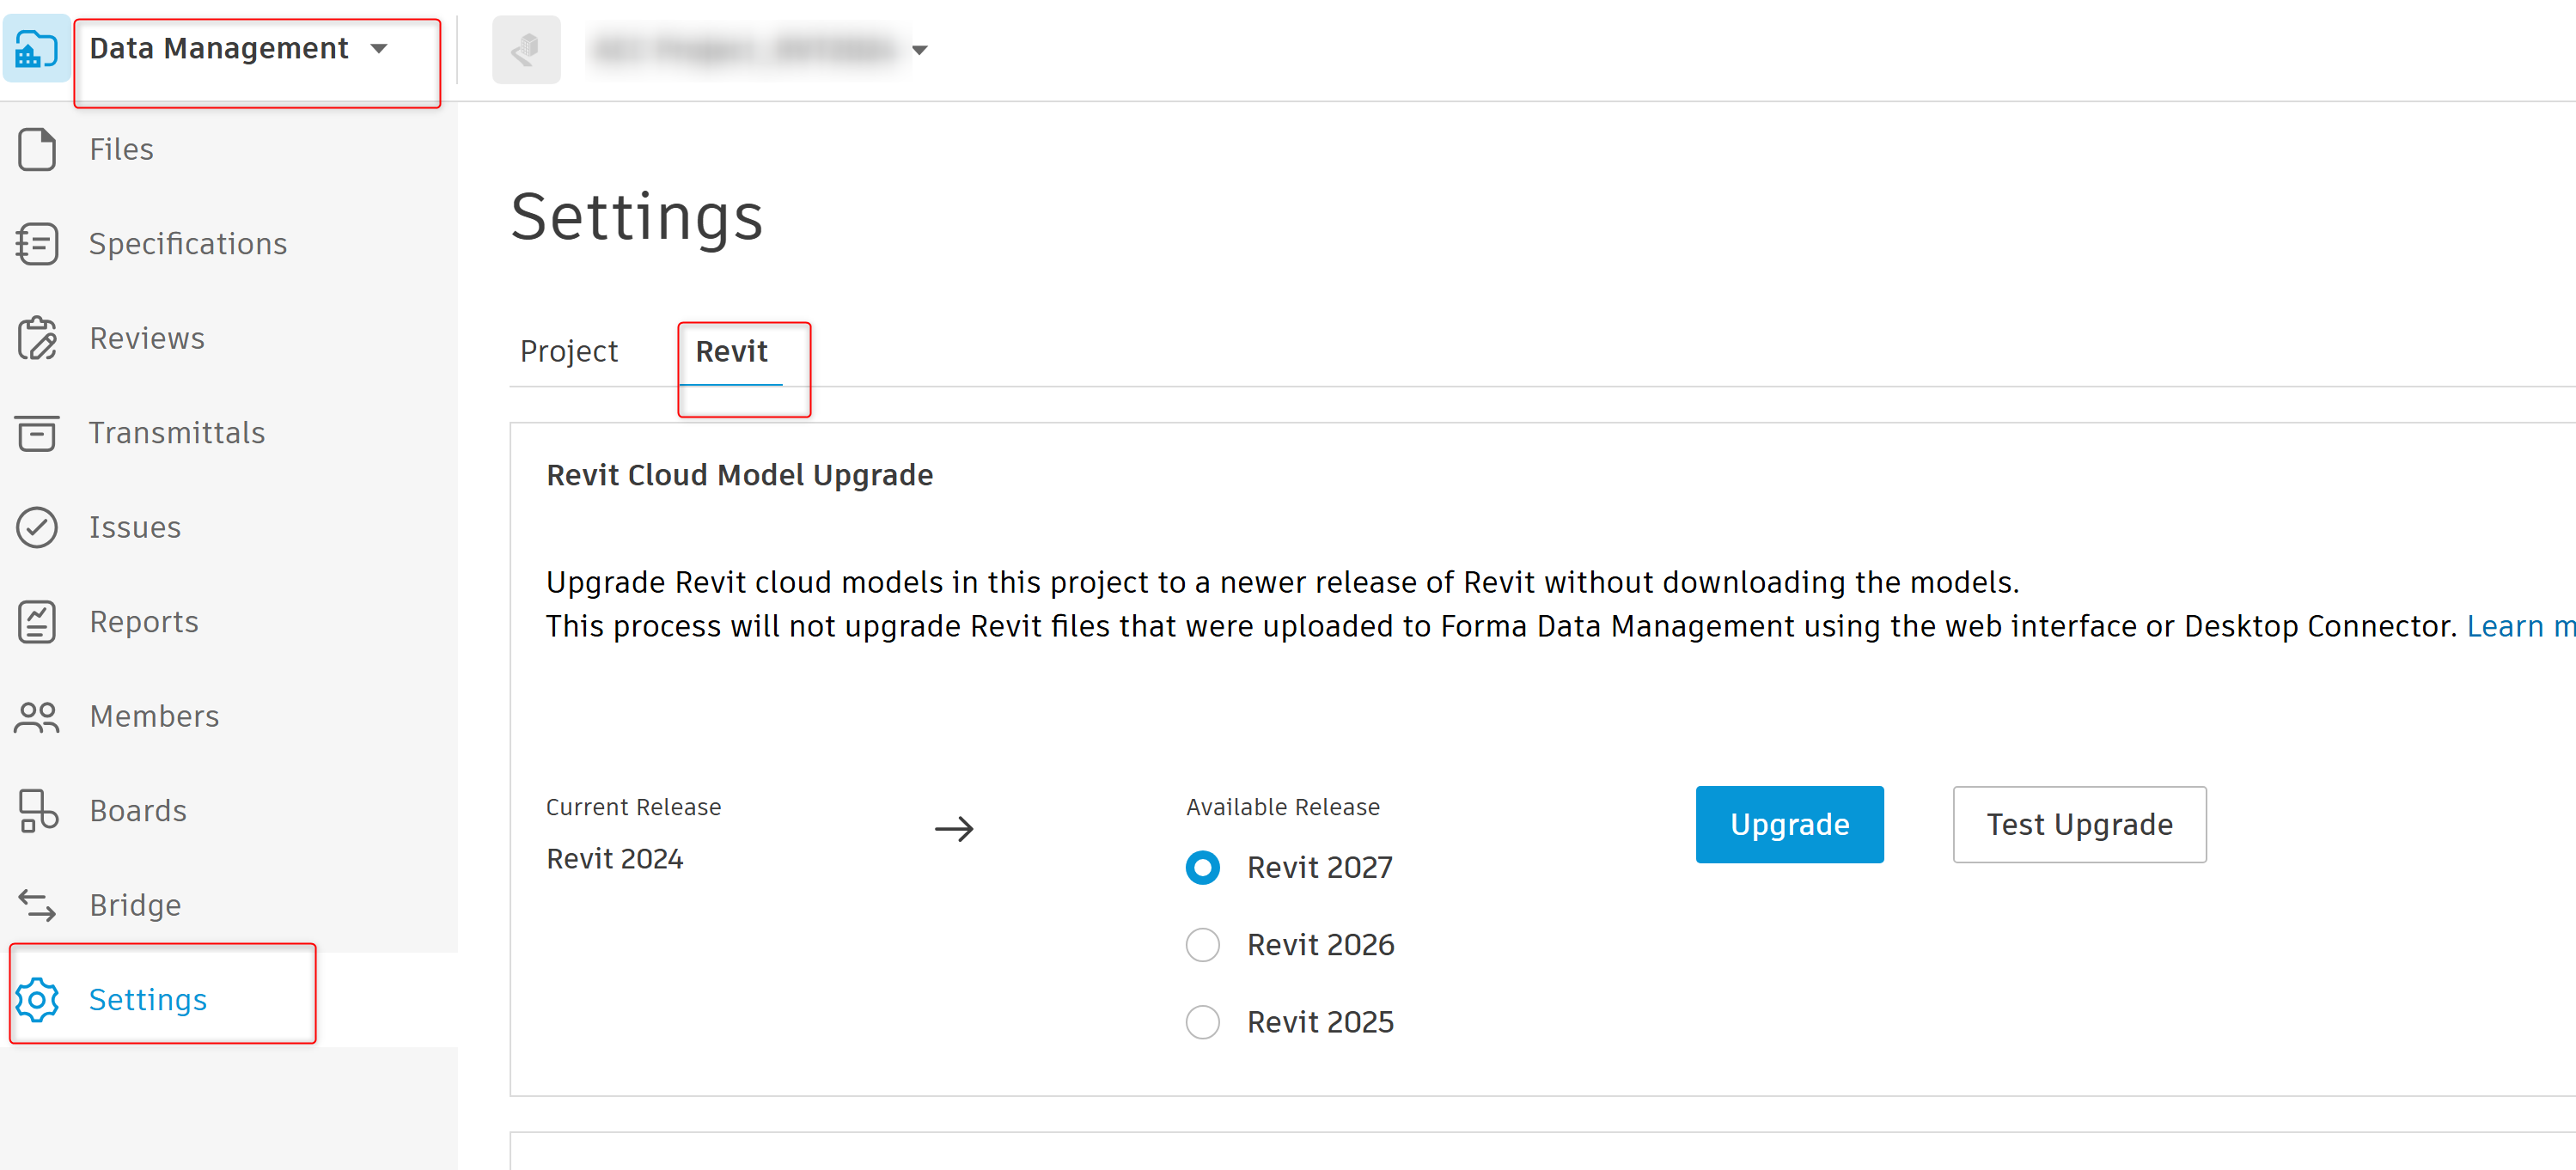
Task: Choose the Revit 2026 radio option
Action: pyautogui.click(x=1203, y=945)
